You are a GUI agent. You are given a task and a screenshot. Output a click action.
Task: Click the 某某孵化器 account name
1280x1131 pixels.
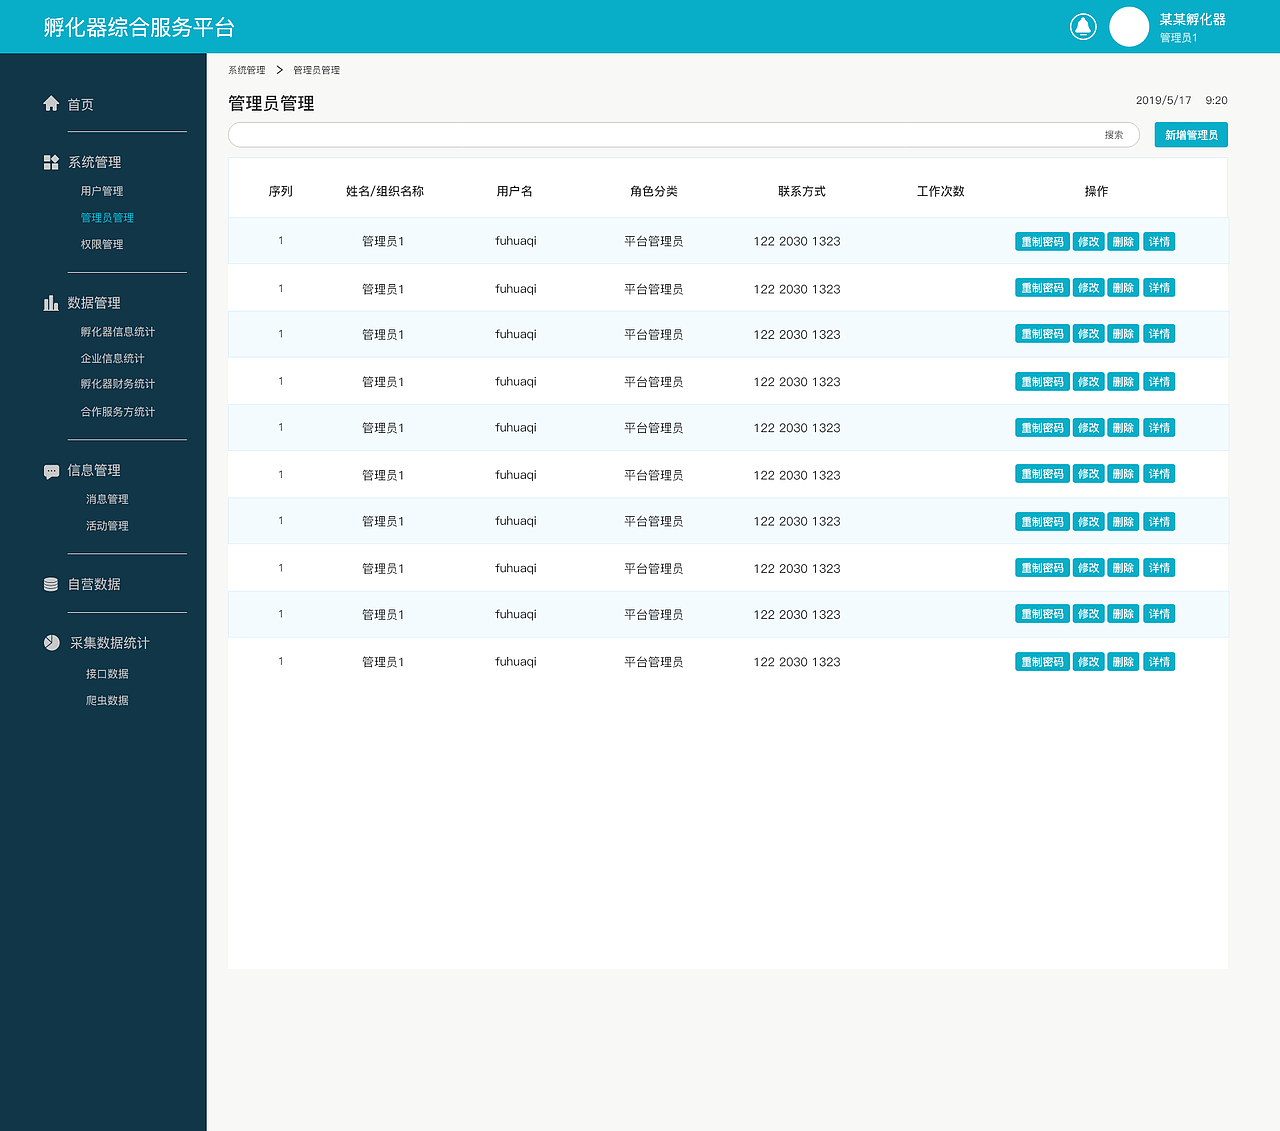pos(1193,19)
